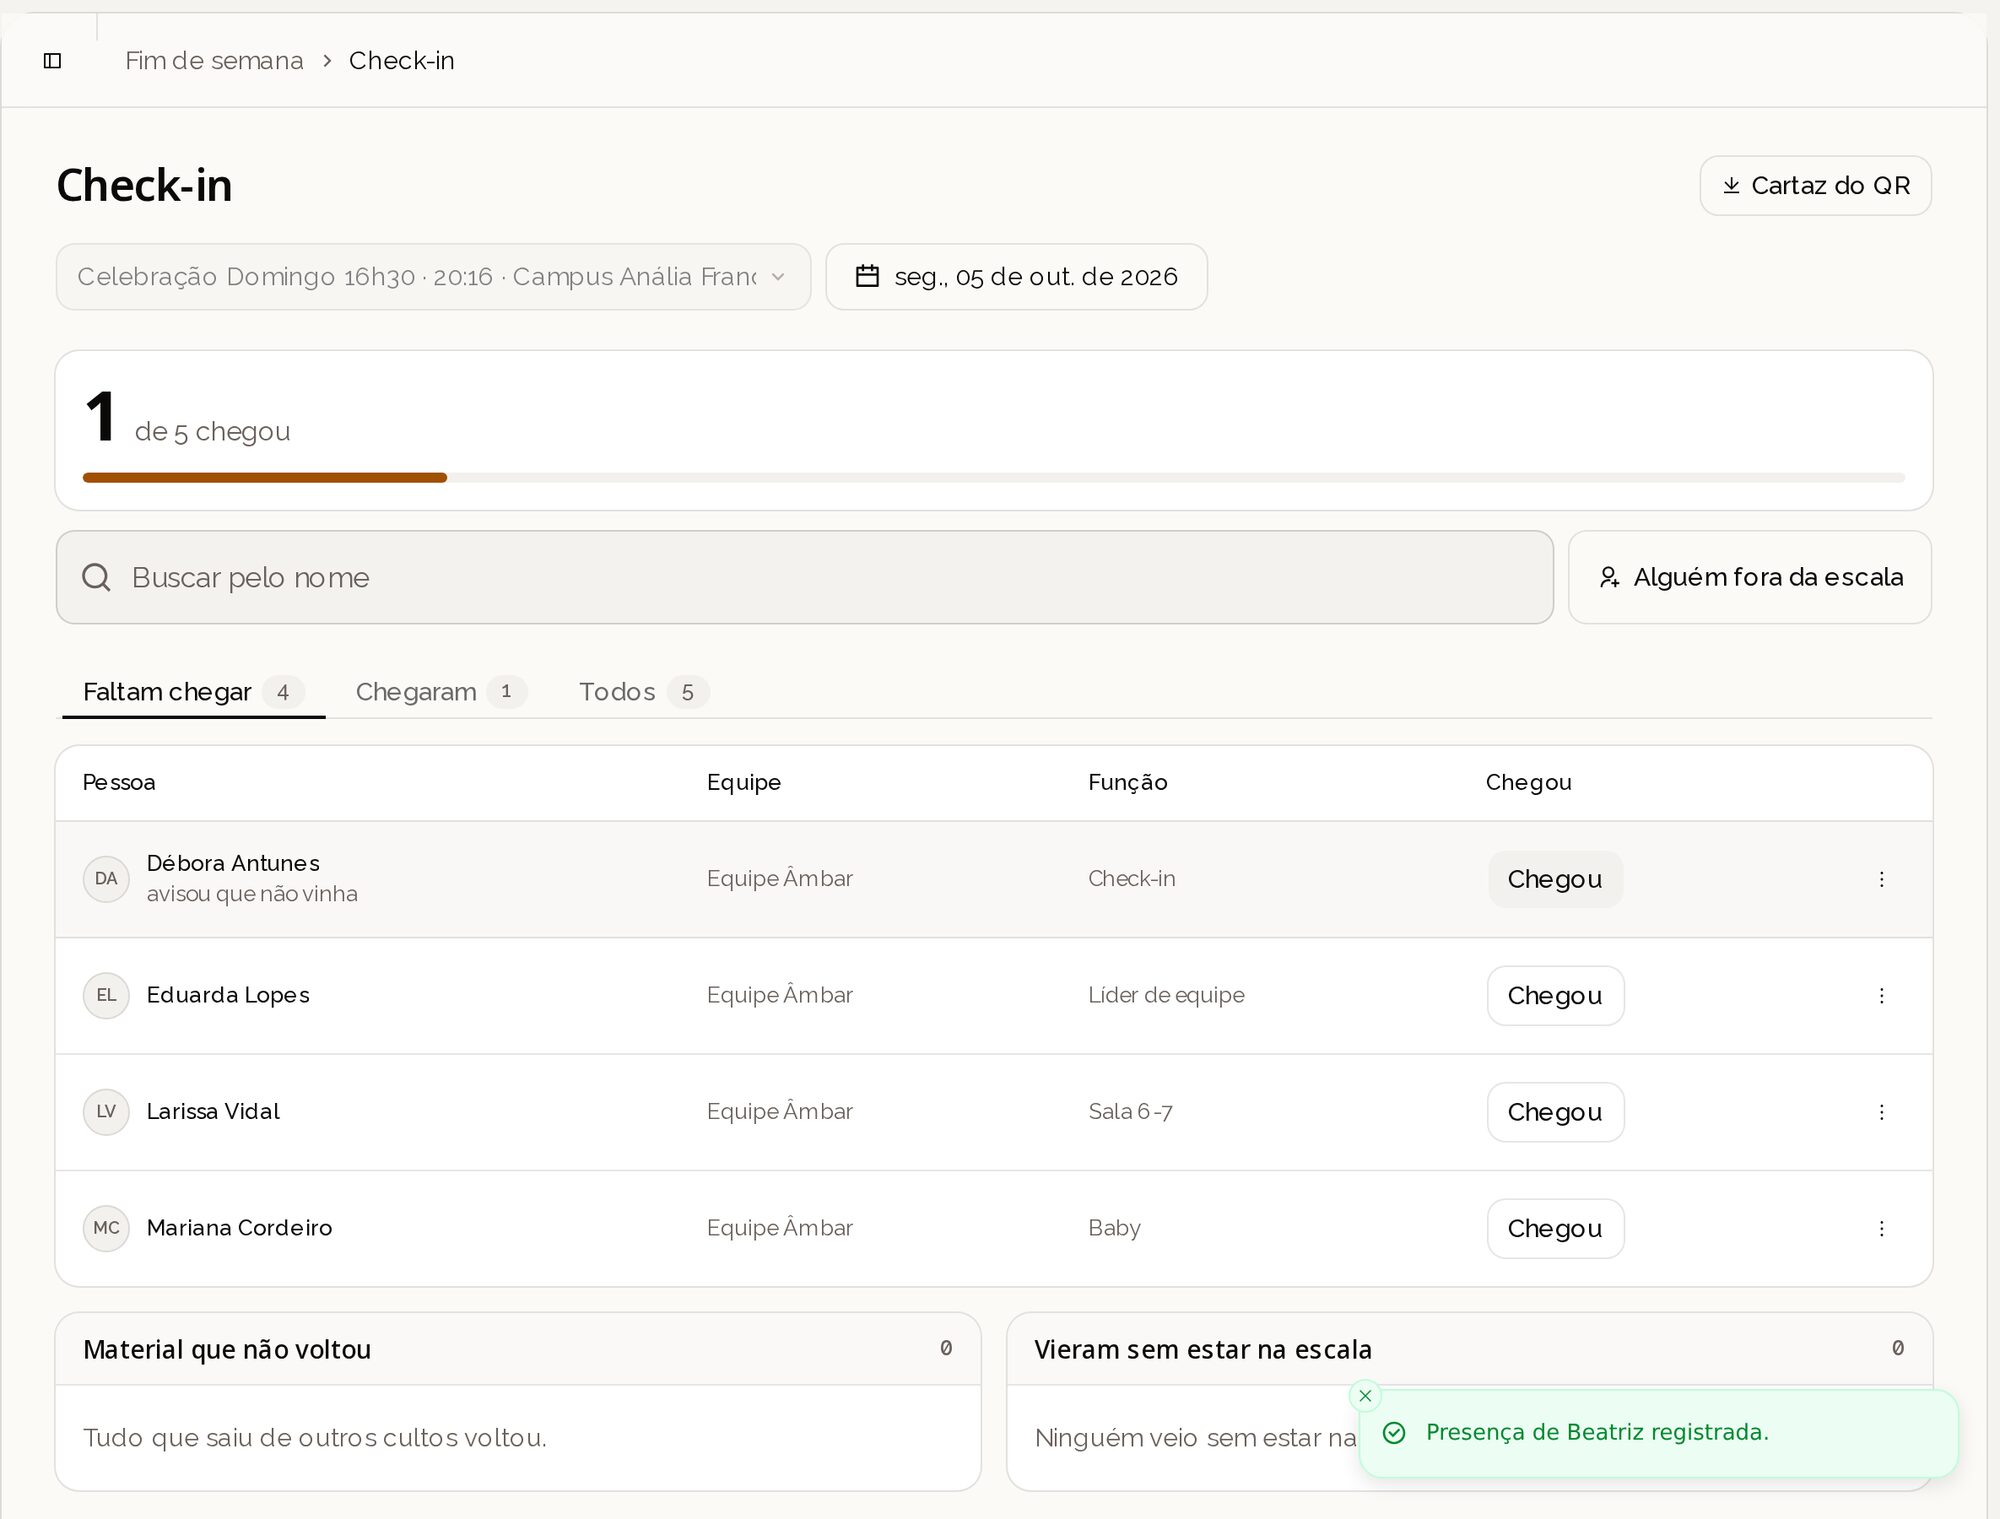
Task: Switch to the Todos tab
Action: [x=643, y=692]
